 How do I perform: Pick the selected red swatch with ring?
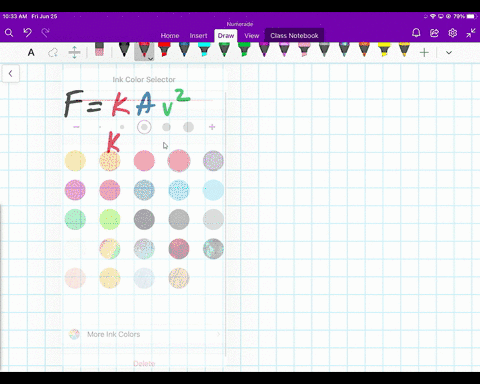[x=179, y=161]
